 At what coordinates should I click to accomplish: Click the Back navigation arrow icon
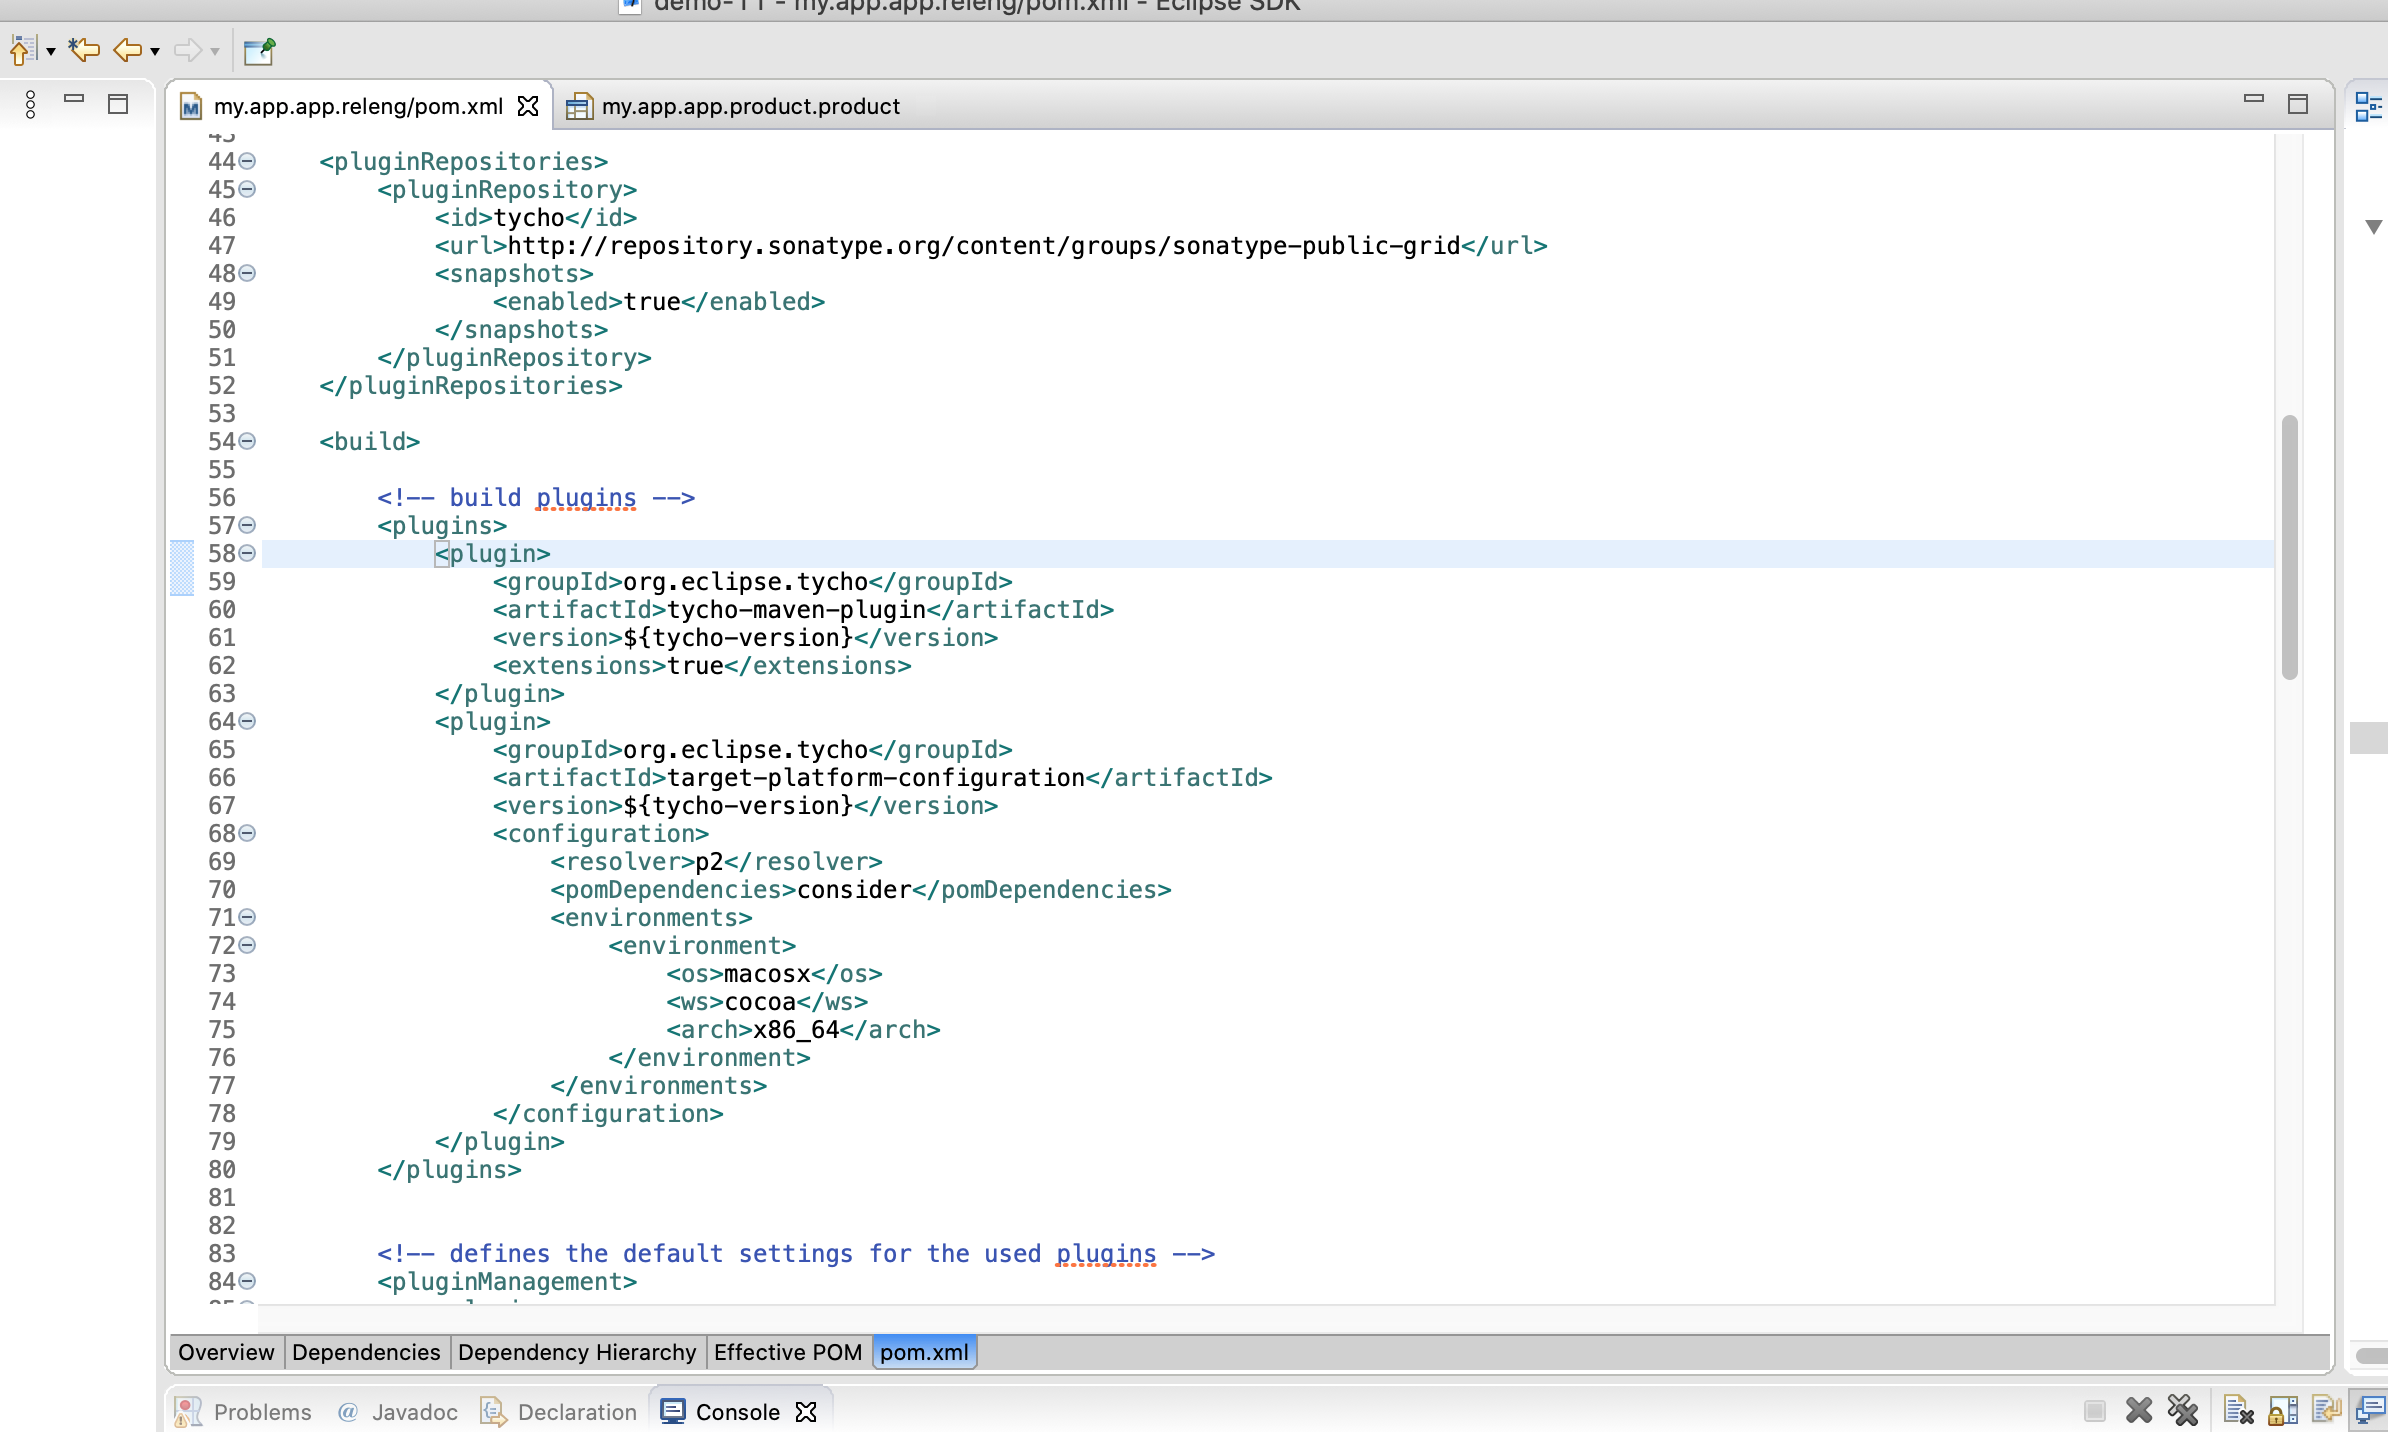(127, 49)
